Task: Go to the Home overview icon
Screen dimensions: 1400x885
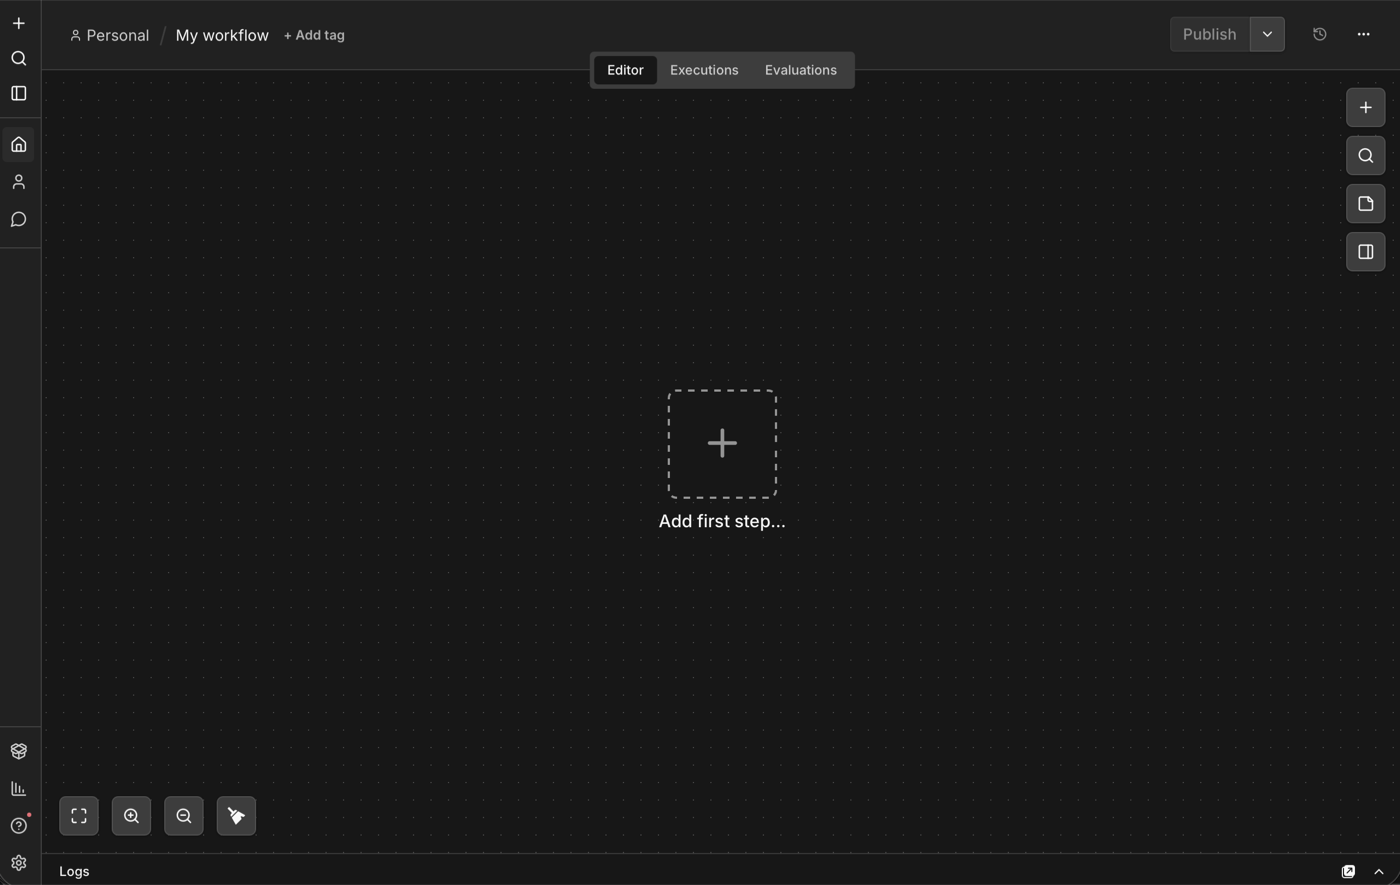Action: coord(18,145)
